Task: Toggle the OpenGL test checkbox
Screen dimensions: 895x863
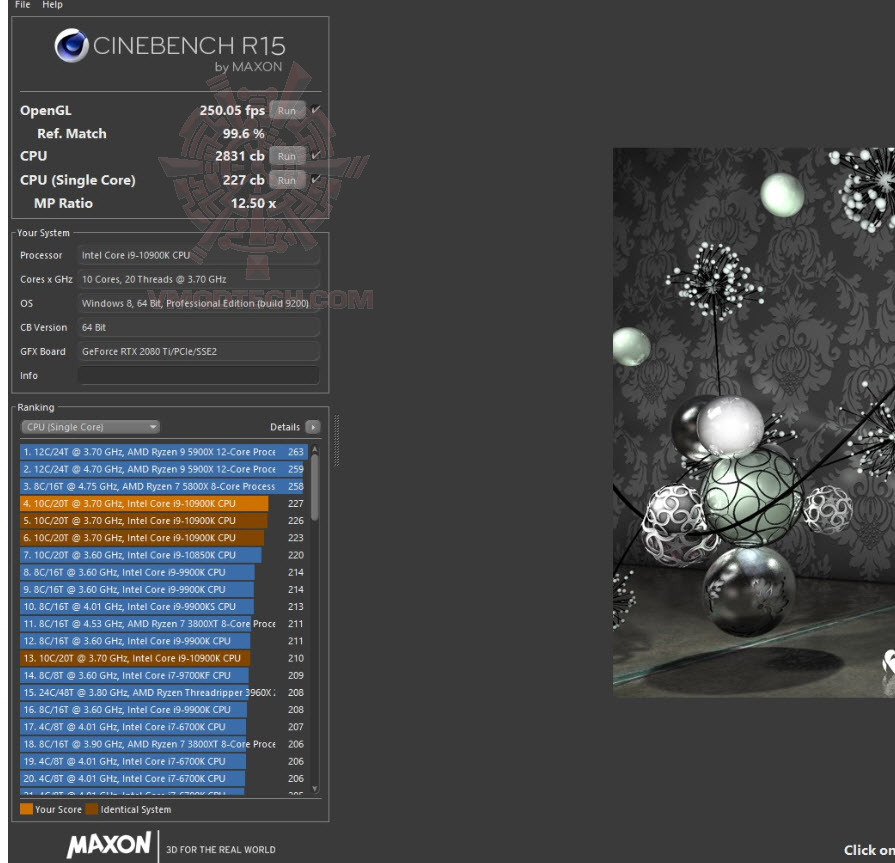Action: 316,109
